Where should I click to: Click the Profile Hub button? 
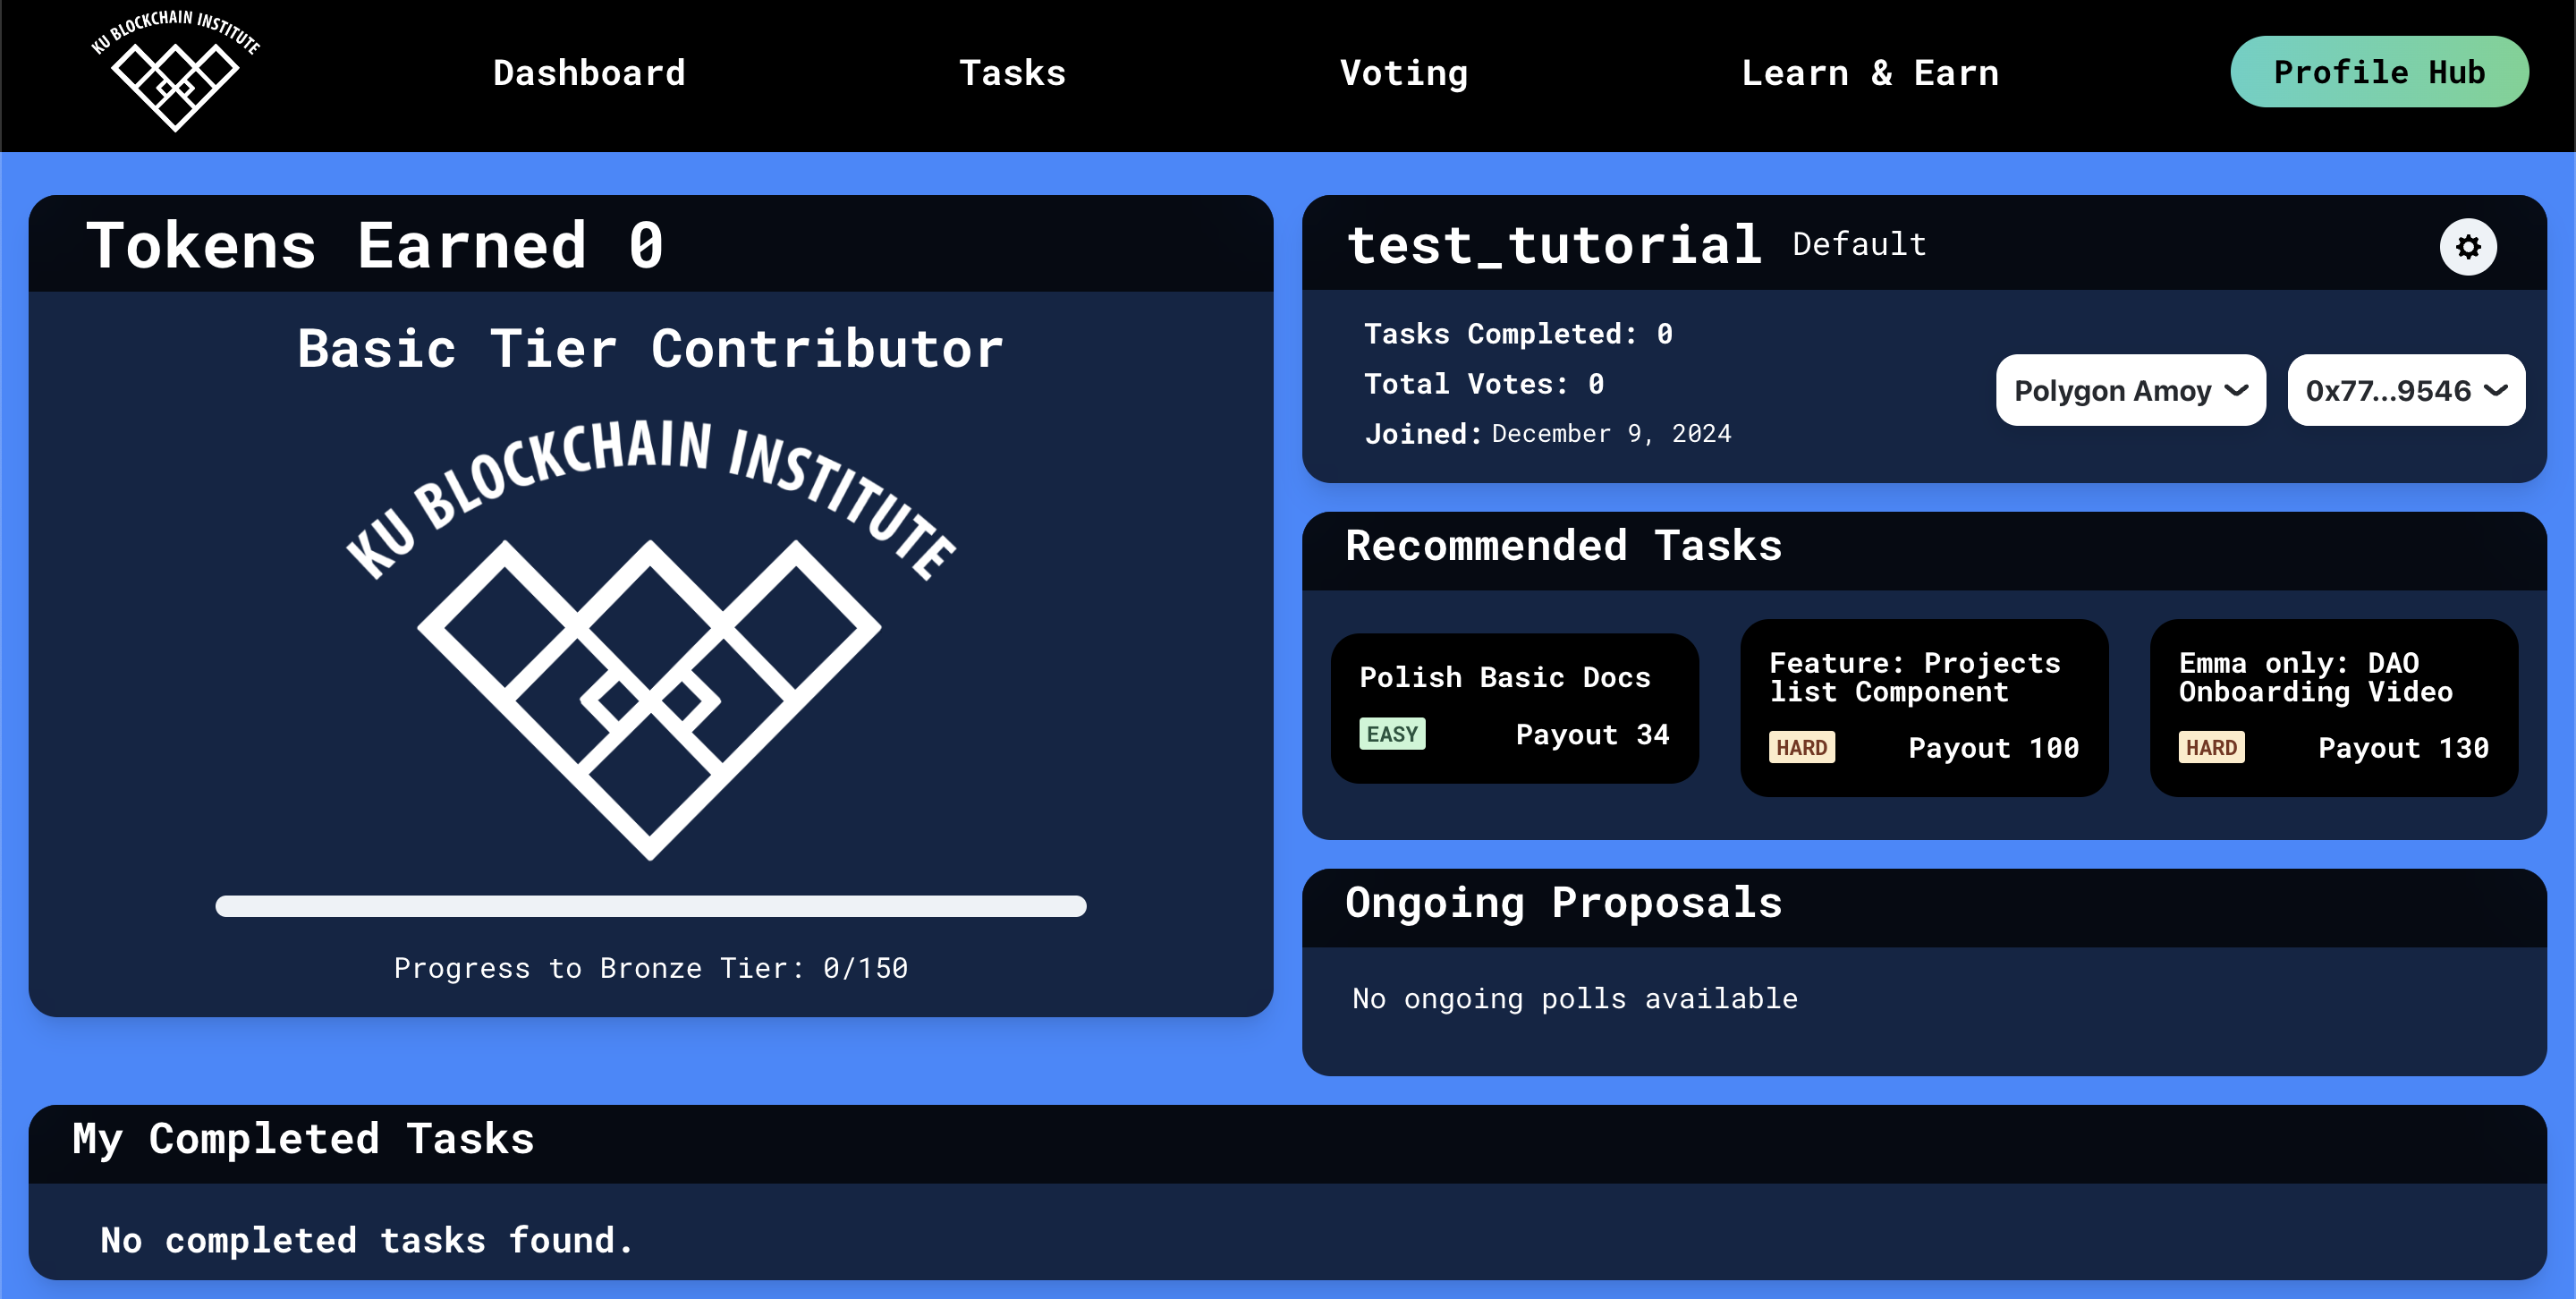2379,72
